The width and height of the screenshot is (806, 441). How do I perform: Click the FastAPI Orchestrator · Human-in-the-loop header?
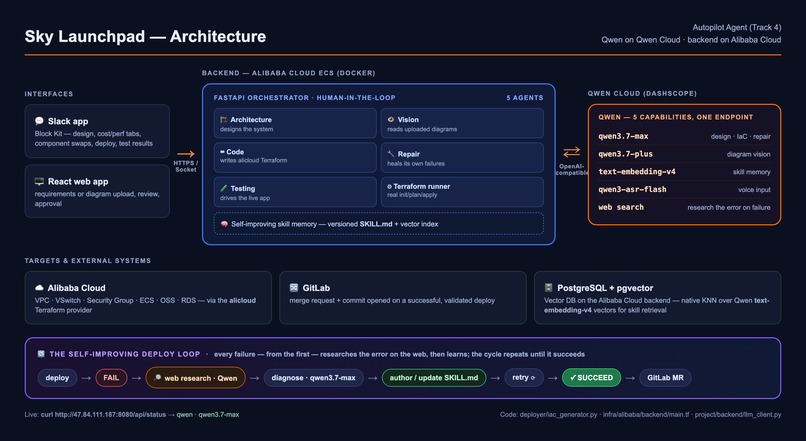click(x=304, y=98)
